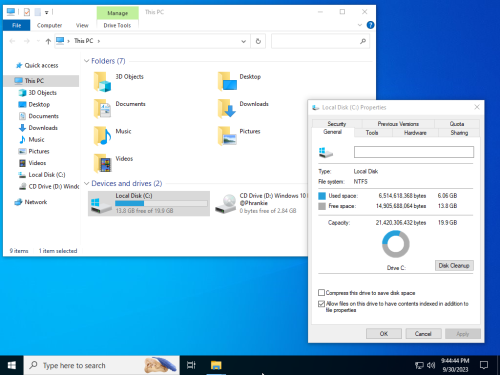This screenshot has height=375, width=500.
Task: Select the CD Drive (D:) disc icon
Action: (226, 204)
